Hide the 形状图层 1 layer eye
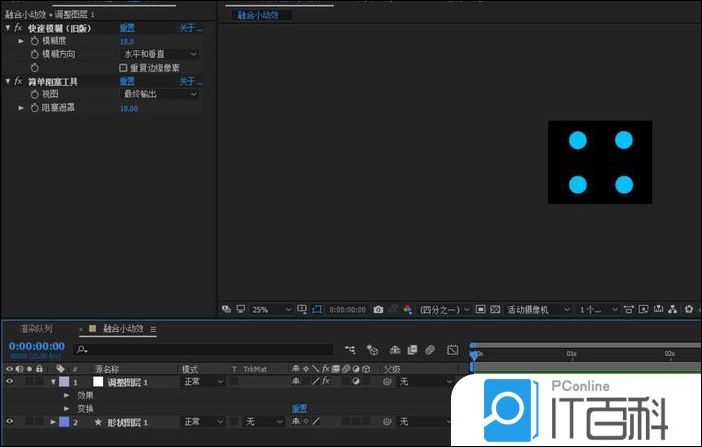The width and height of the screenshot is (702, 447). click(x=9, y=422)
